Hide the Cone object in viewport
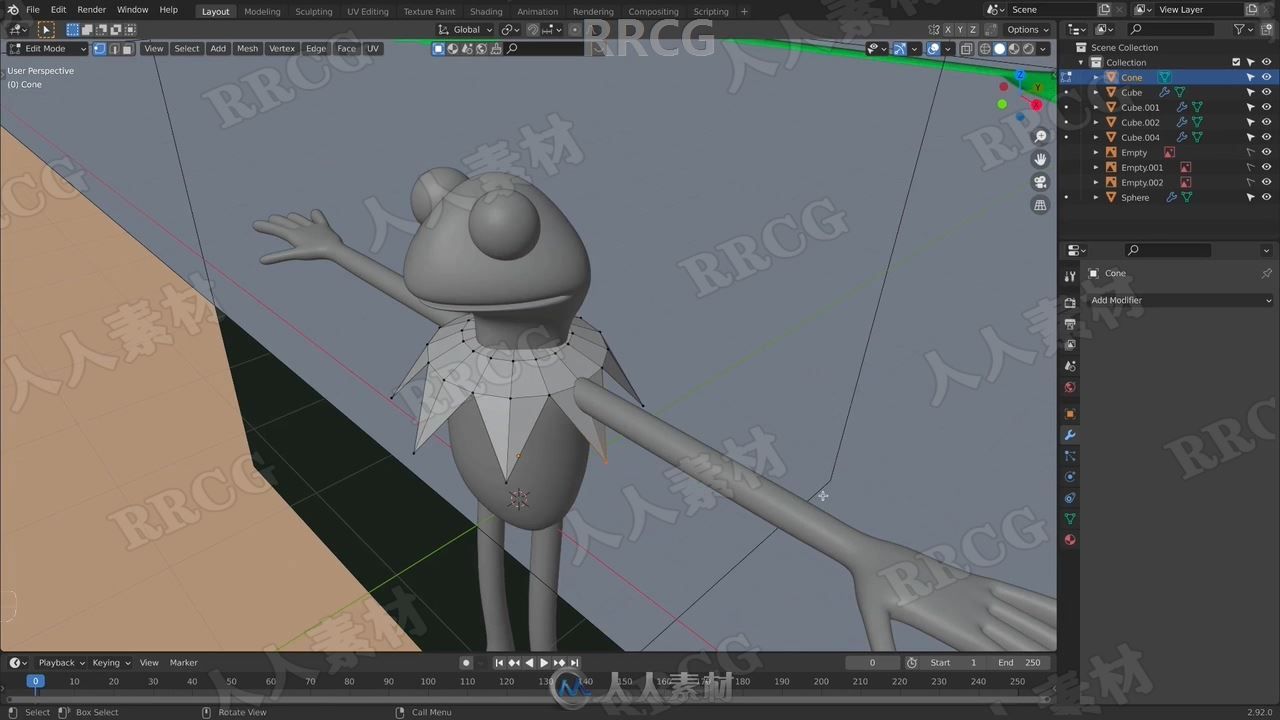1280x720 pixels. [x=1266, y=77]
